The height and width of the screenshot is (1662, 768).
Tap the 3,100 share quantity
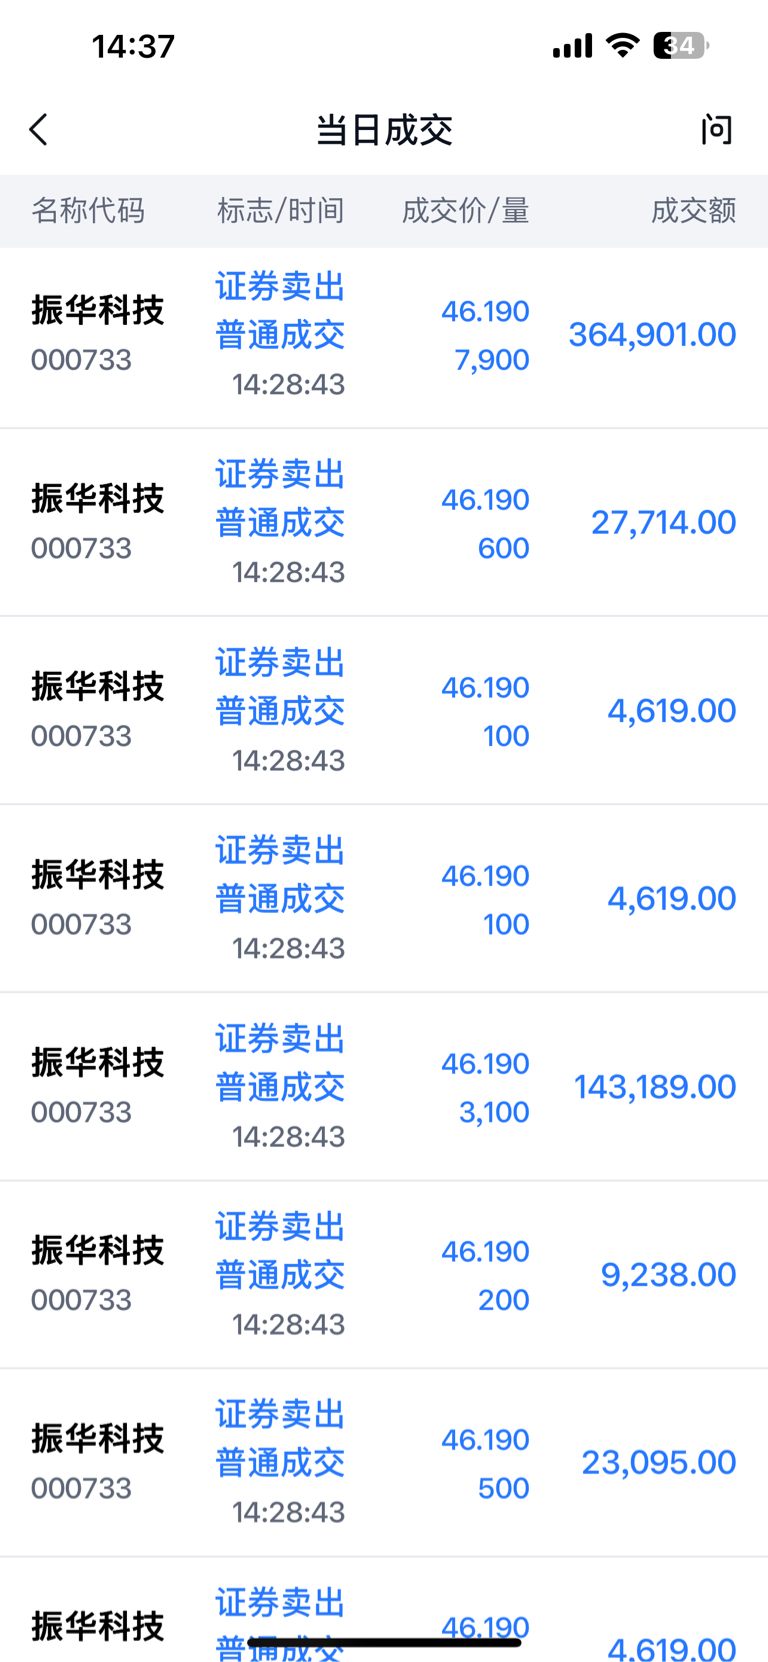tap(493, 1112)
